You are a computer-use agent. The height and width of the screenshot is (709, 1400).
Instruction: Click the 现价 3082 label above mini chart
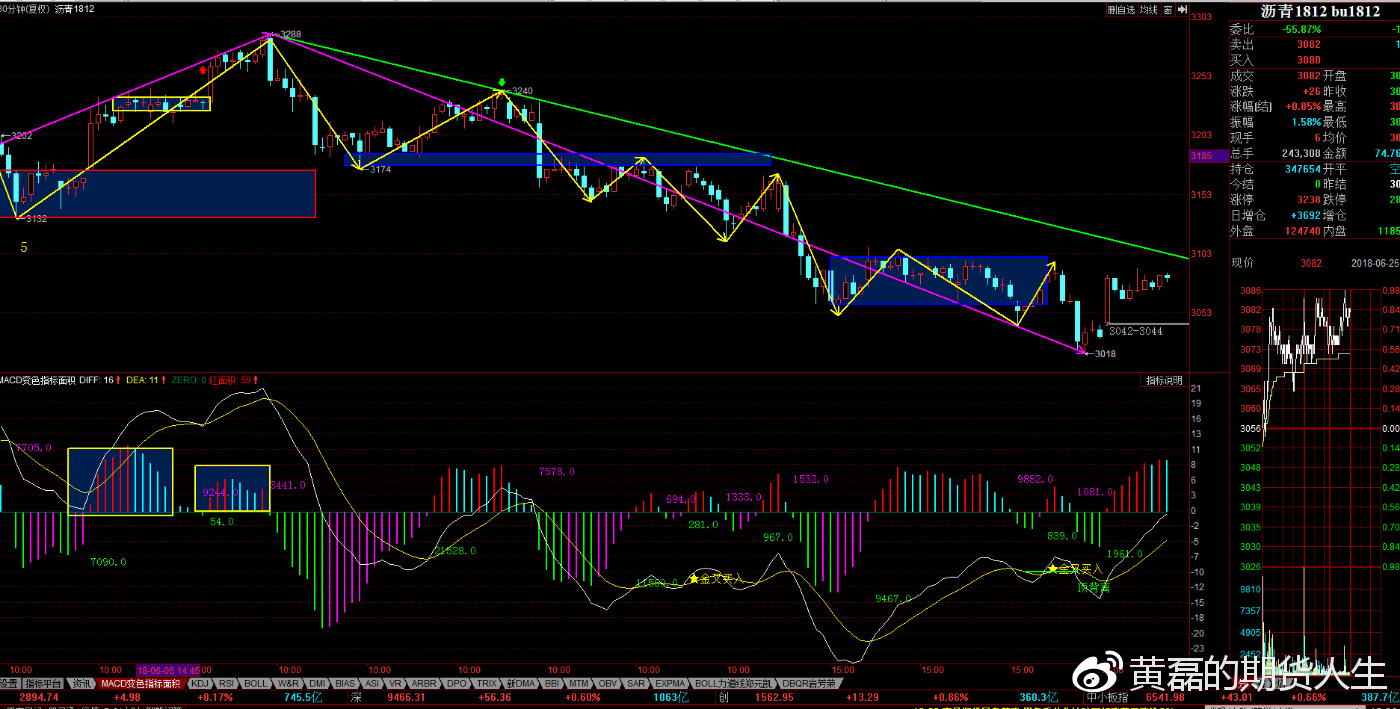(1311, 263)
